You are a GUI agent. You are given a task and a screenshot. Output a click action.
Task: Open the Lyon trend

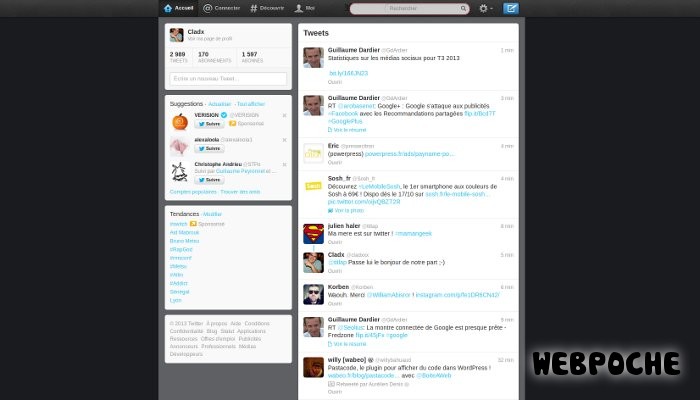point(175,300)
